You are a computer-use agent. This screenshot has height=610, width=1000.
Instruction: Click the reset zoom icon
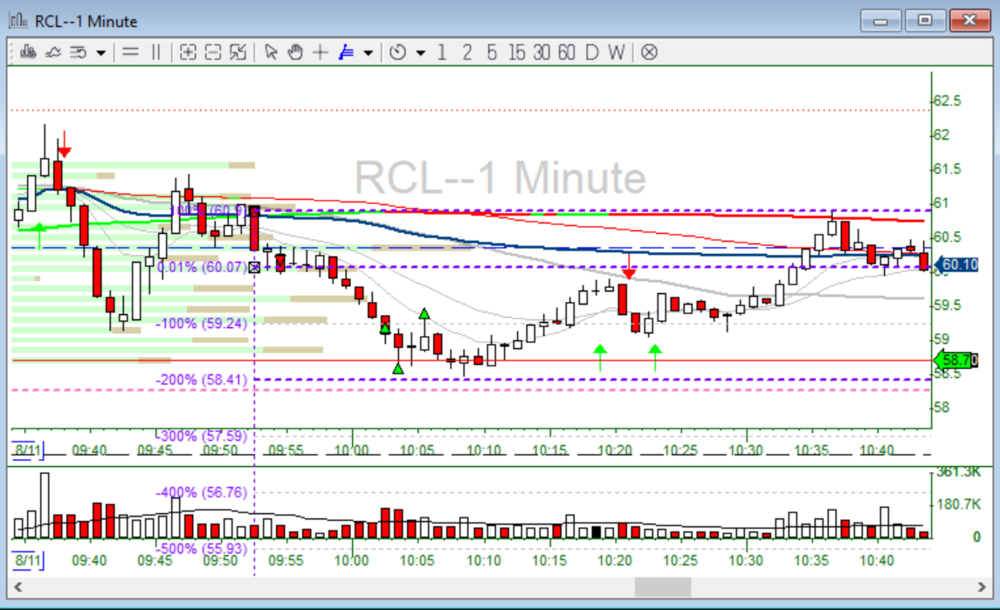coord(238,52)
